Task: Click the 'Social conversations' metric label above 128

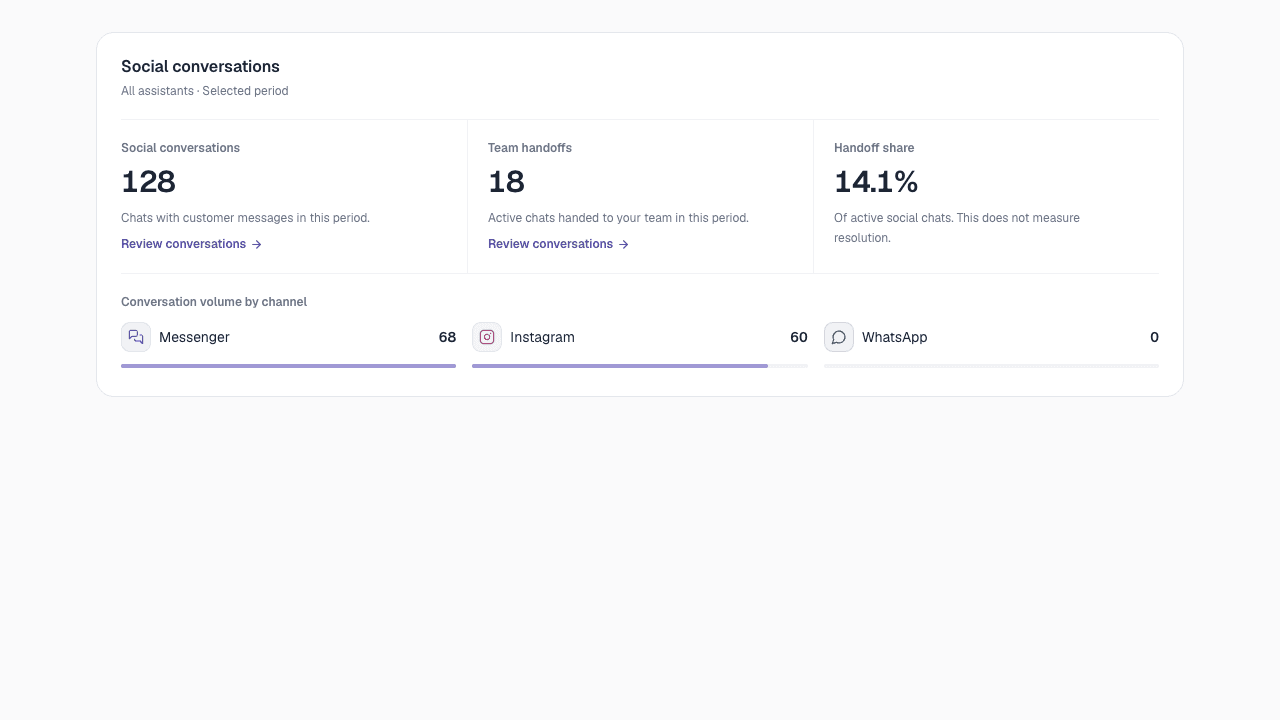Action: coord(180,148)
